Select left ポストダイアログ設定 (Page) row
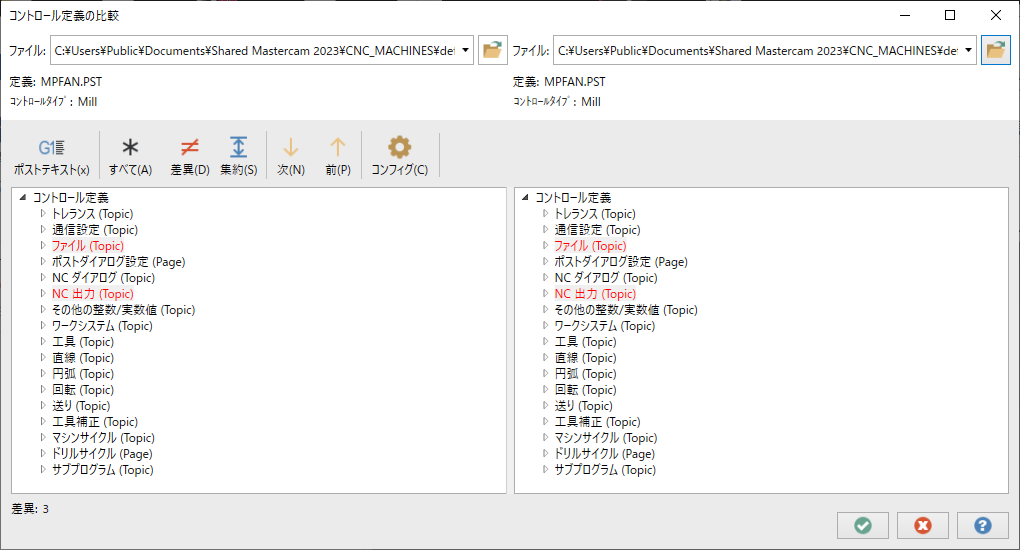The image size is (1020, 550). [118, 262]
